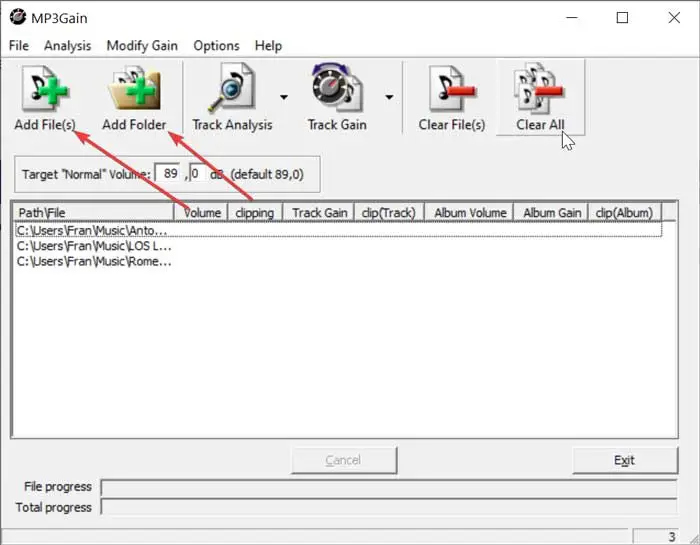Click the Total progress bar
700x545 pixels.
(389, 507)
